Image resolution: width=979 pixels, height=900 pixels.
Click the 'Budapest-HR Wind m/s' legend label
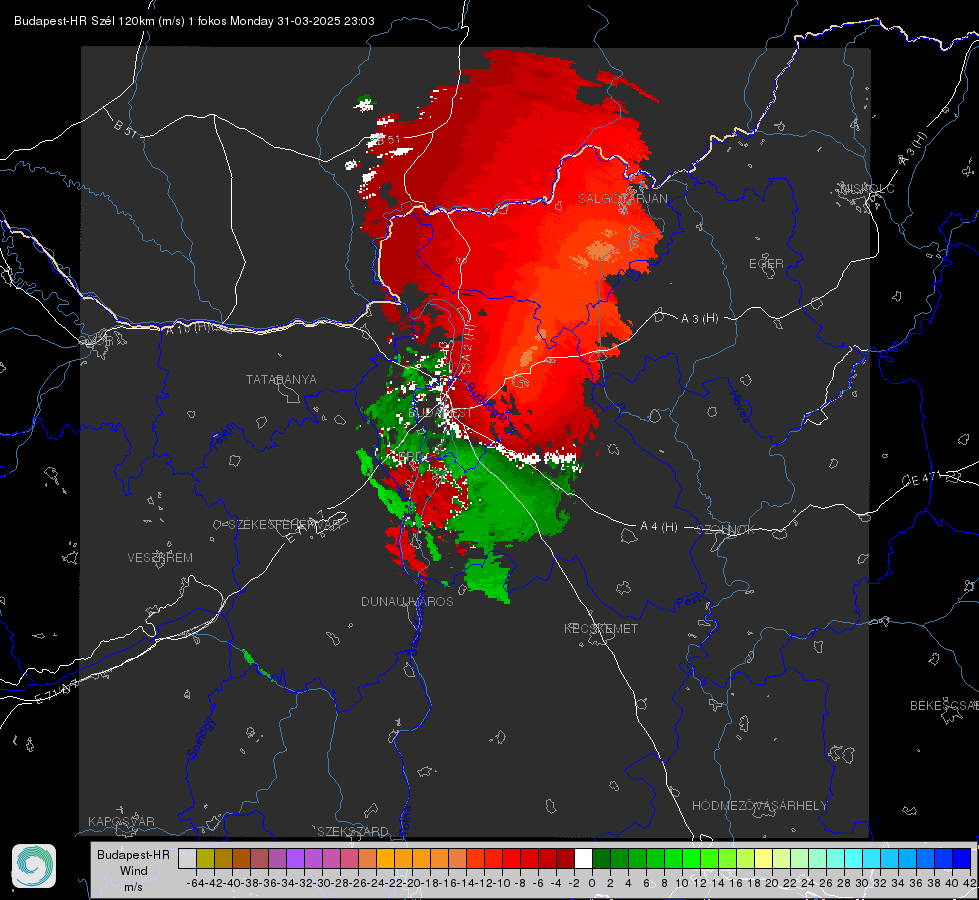133,871
